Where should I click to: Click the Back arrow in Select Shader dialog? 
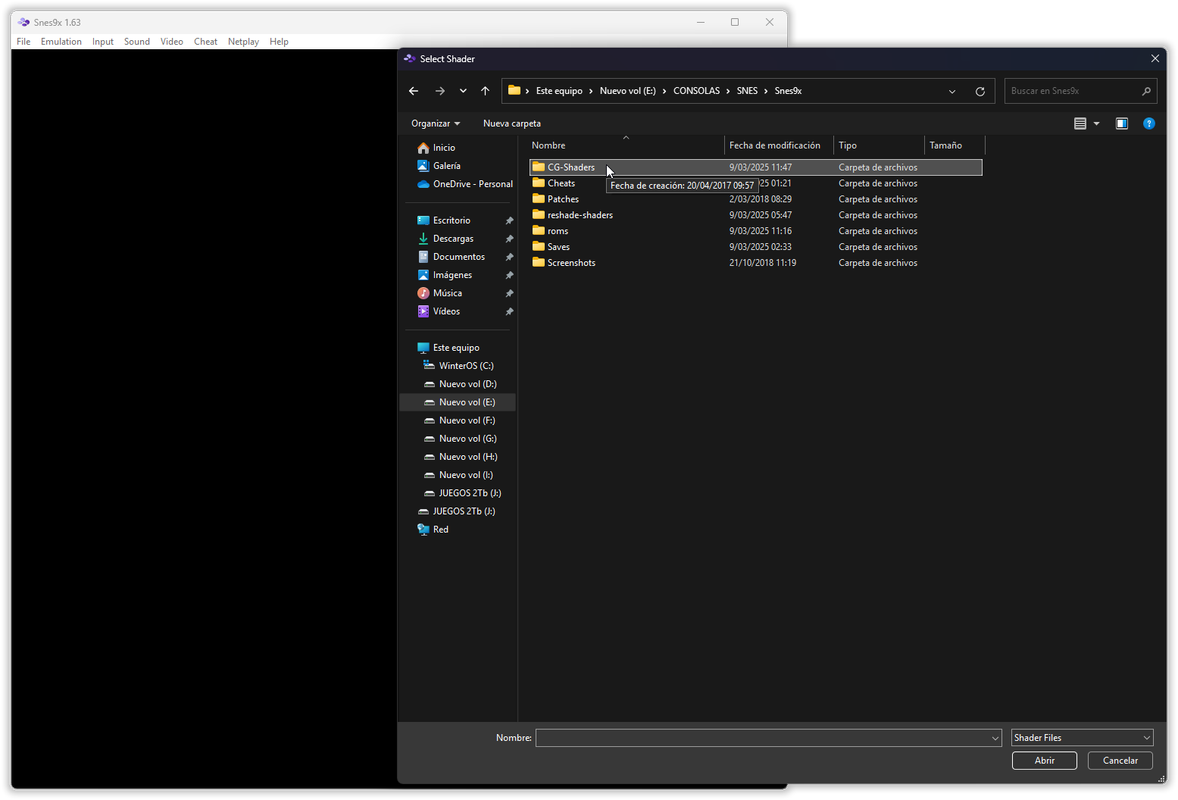click(x=413, y=91)
